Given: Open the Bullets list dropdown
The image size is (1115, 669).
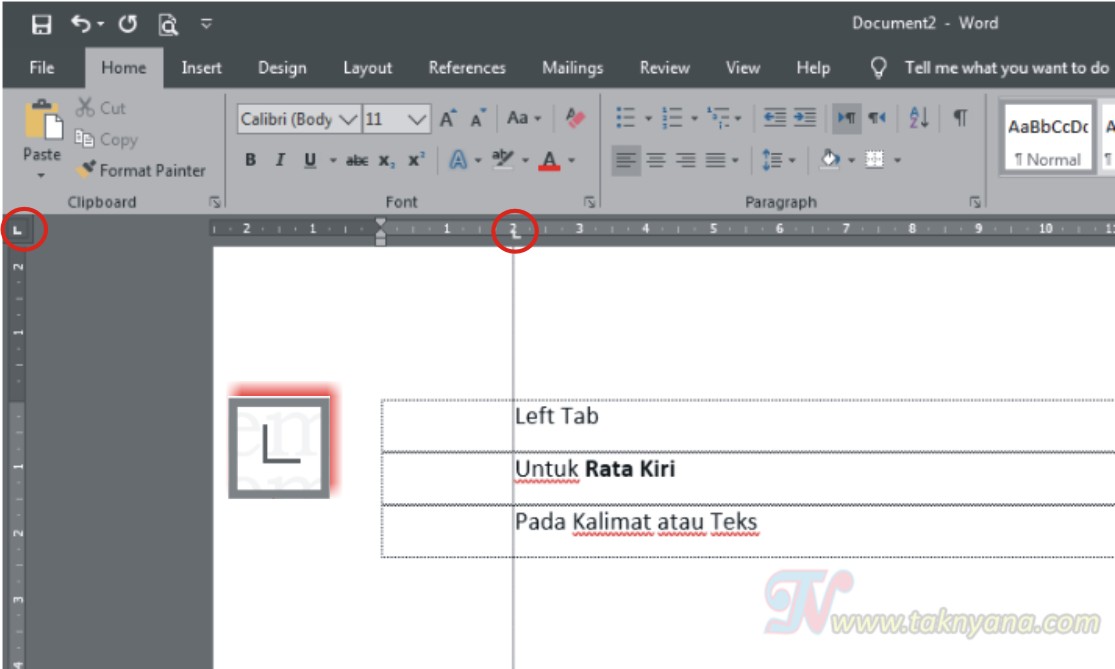Looking at the screenshot, I should pyautogui.click(x=648, y=119).
